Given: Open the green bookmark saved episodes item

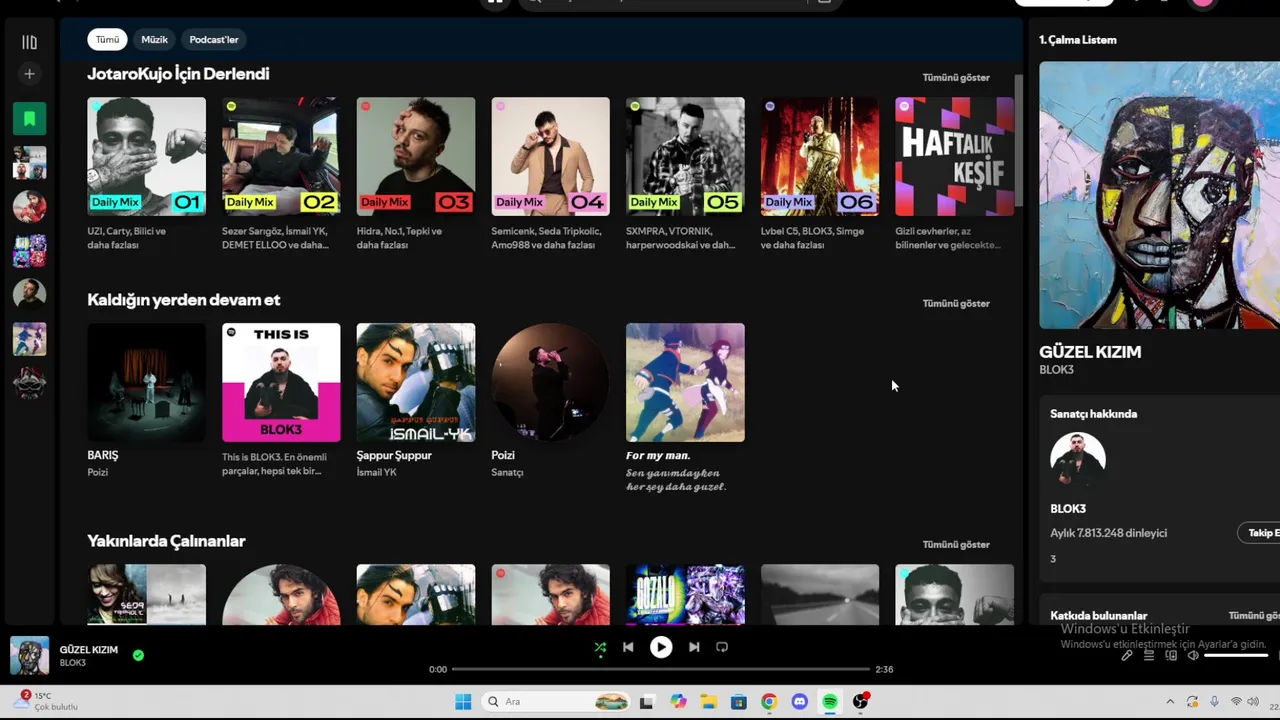Looking at the screenshot, I should pos(29,119).
